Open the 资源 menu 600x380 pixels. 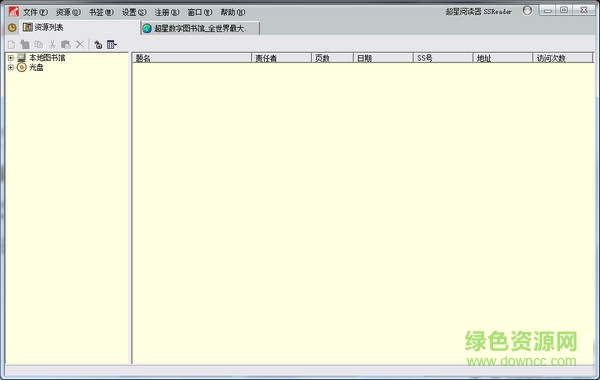[68, 12]
